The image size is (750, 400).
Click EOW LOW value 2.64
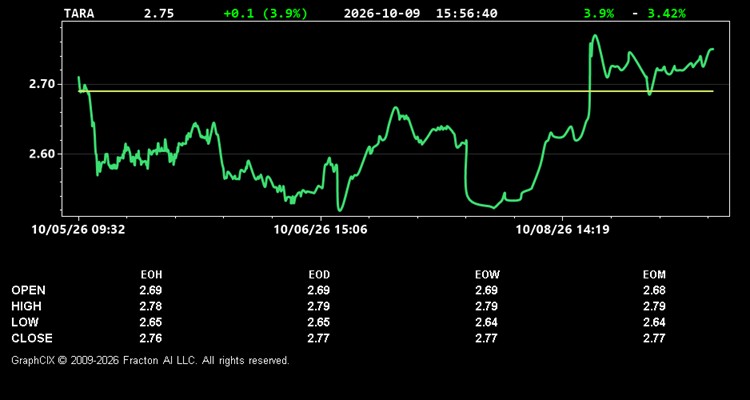[486, 322]
